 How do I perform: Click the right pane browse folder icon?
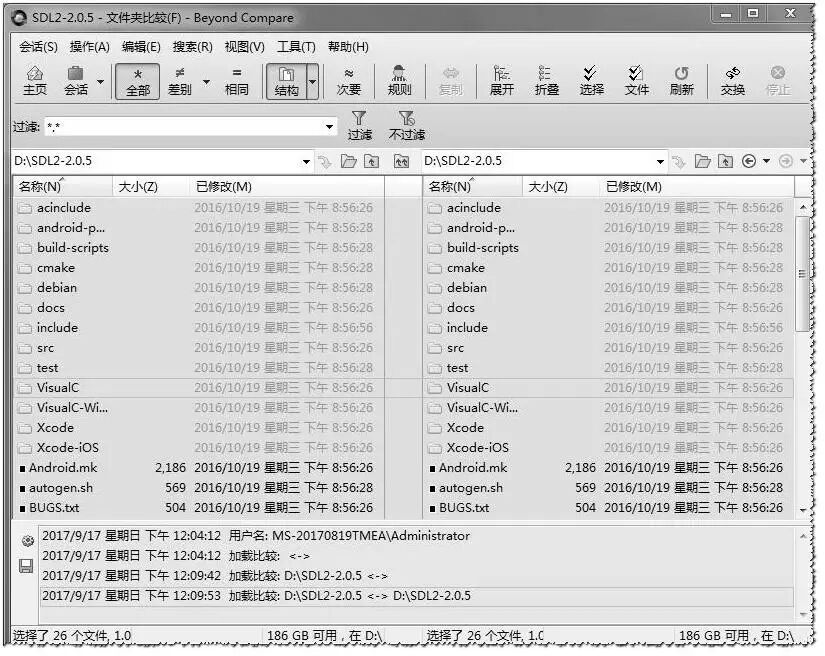click(x=702, y=162)
